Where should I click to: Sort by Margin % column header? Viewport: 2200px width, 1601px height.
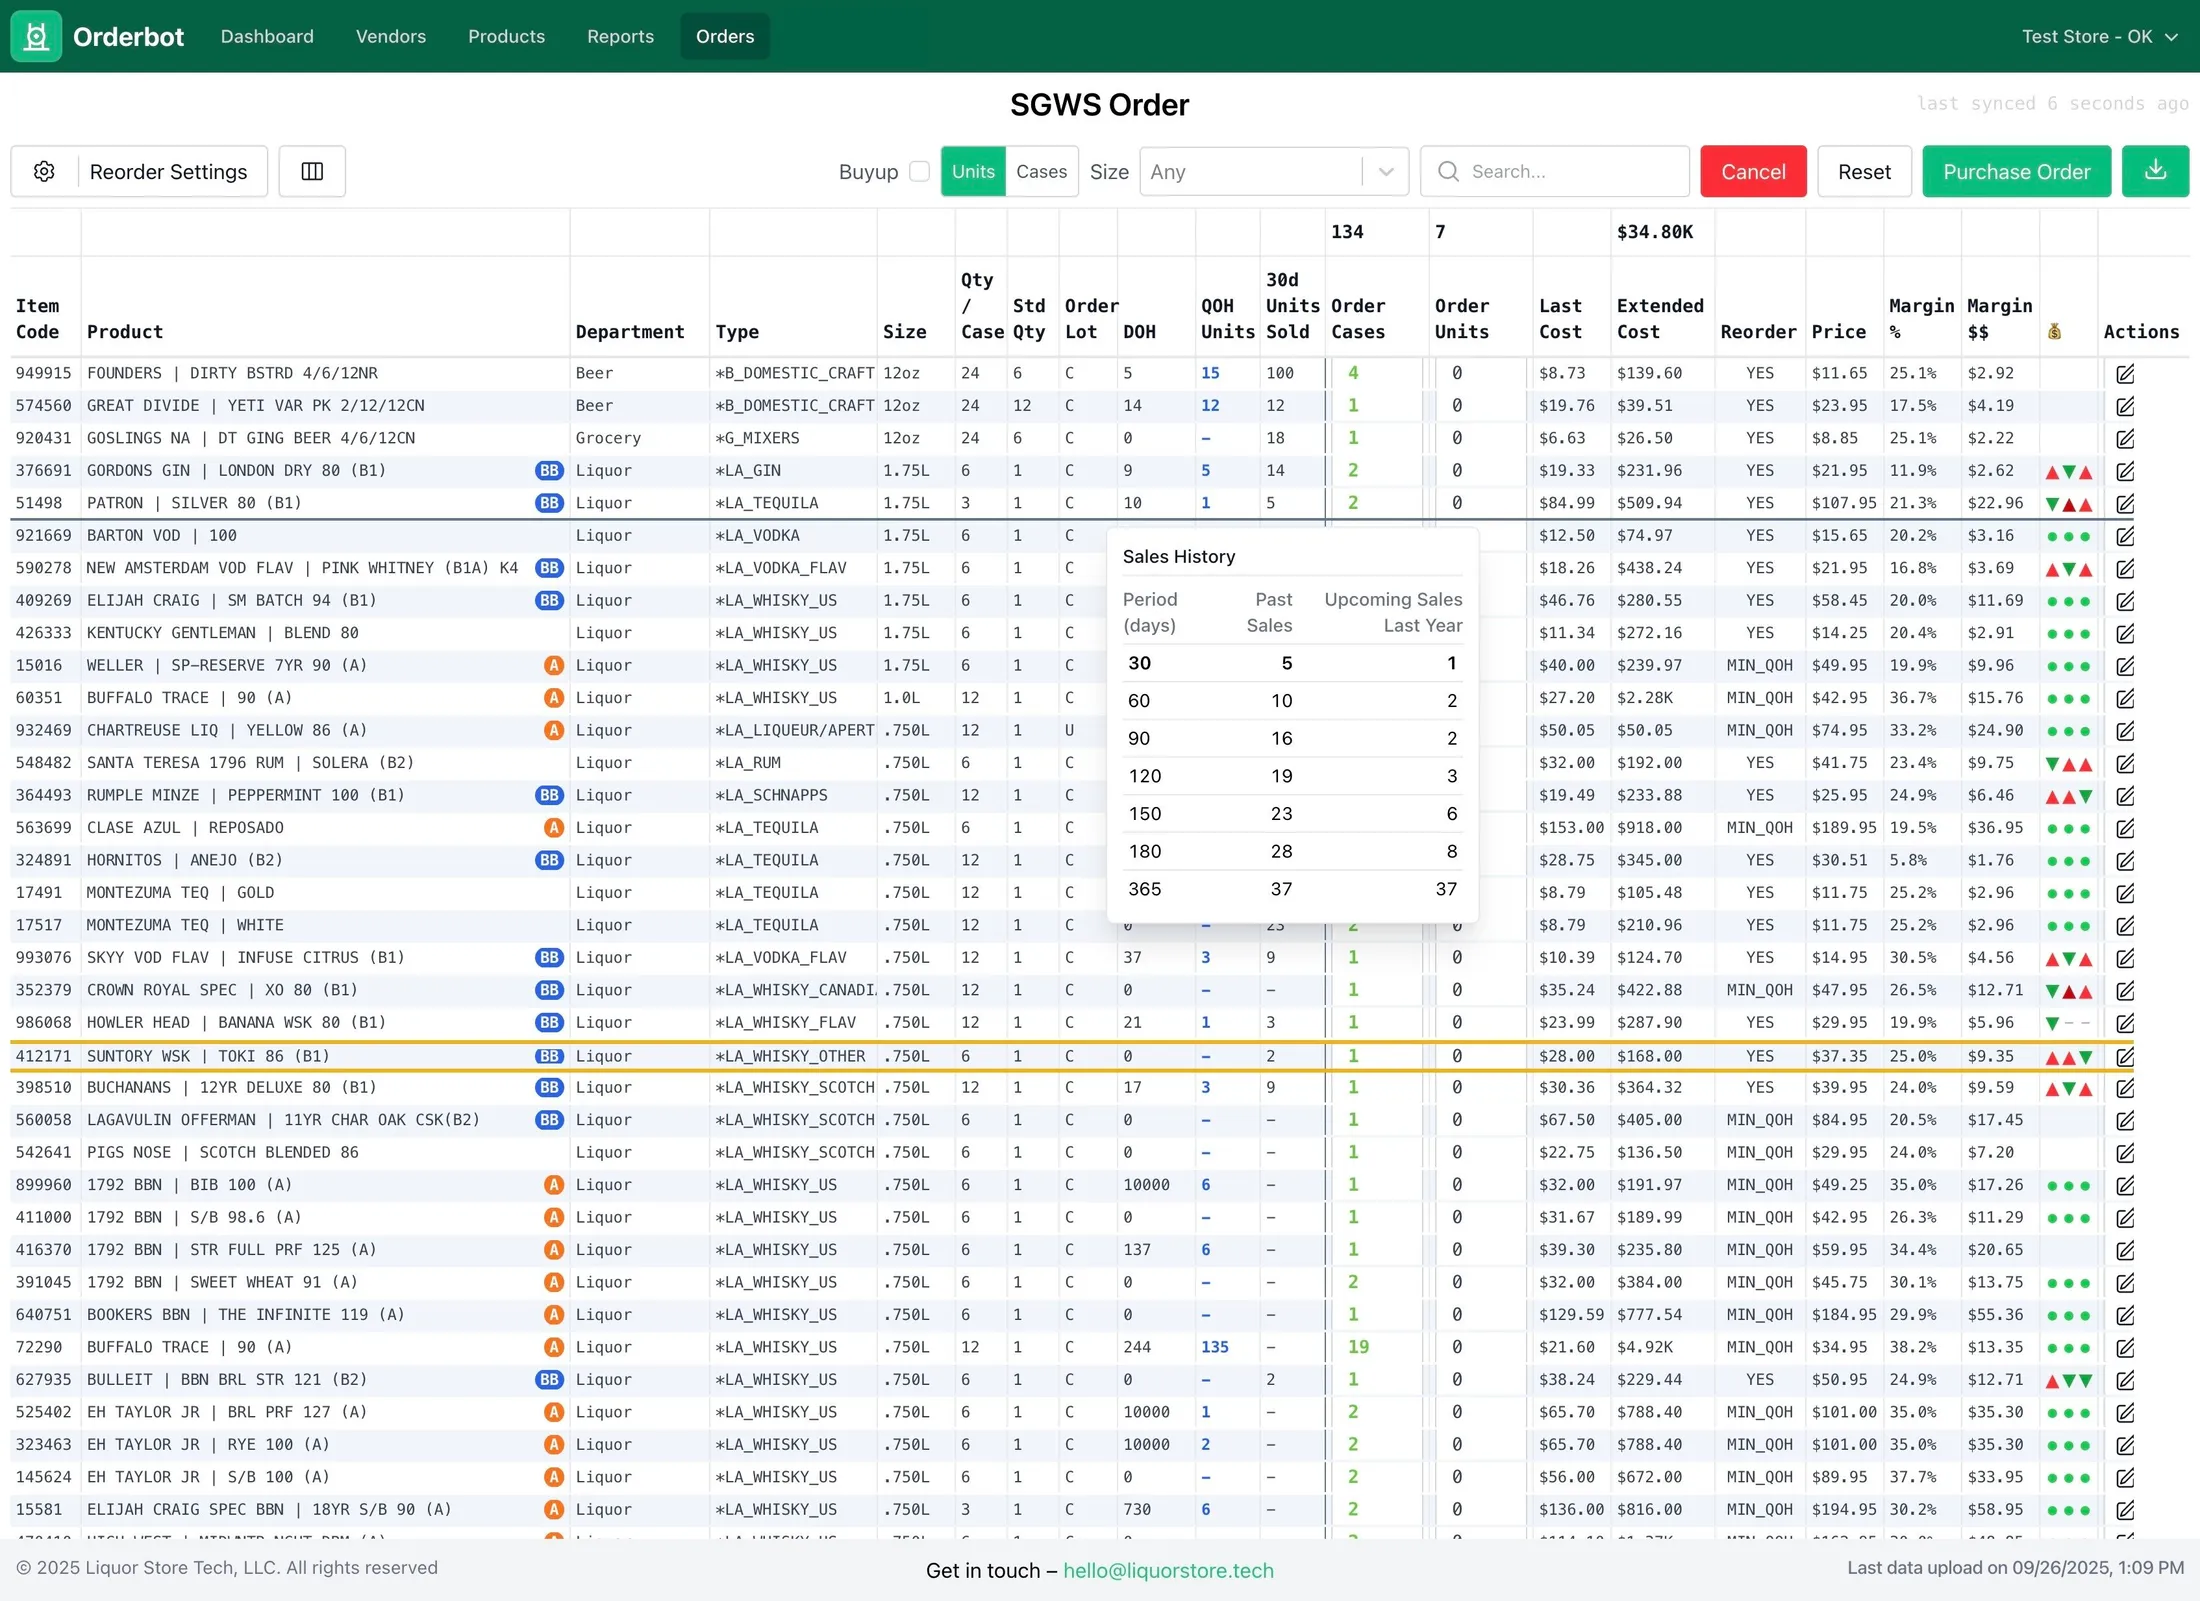click(1921, 319)
